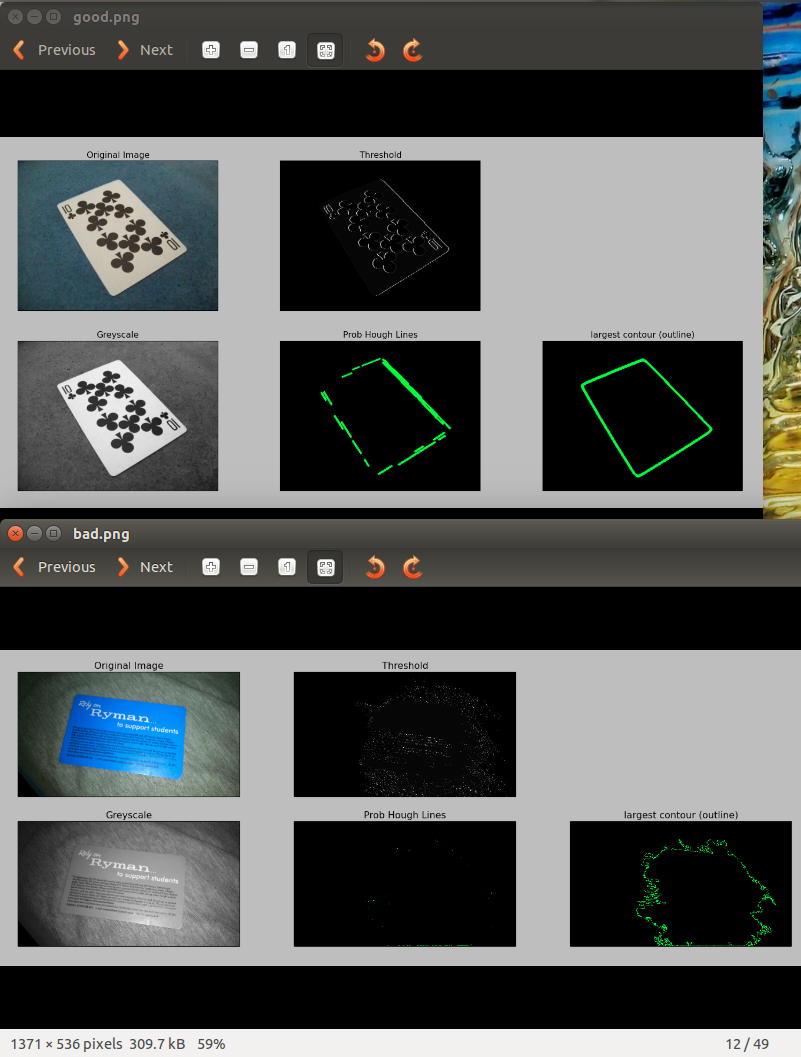Zoom in icon in bad.png window
Image resolution: width=801 pixels, height=1057 pixels.
(x=211, y=567)
